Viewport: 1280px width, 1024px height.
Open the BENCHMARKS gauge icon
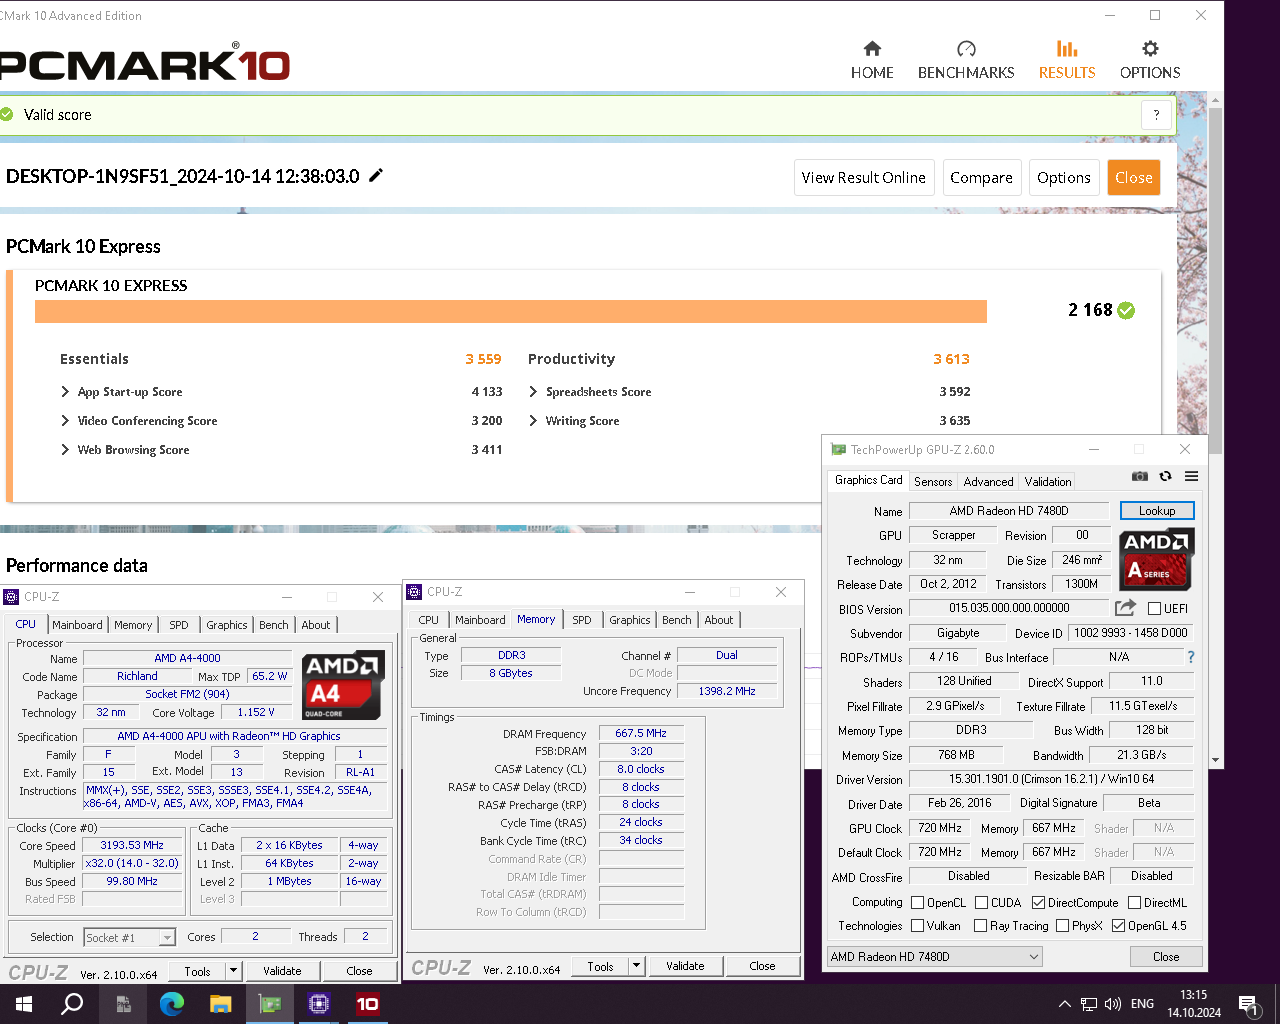(966, 49)
